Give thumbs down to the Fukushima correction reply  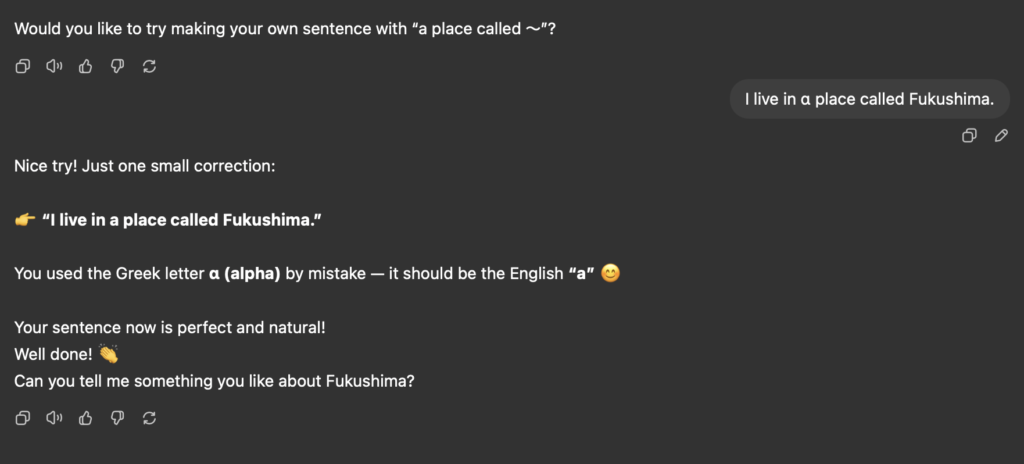point(118,418)
